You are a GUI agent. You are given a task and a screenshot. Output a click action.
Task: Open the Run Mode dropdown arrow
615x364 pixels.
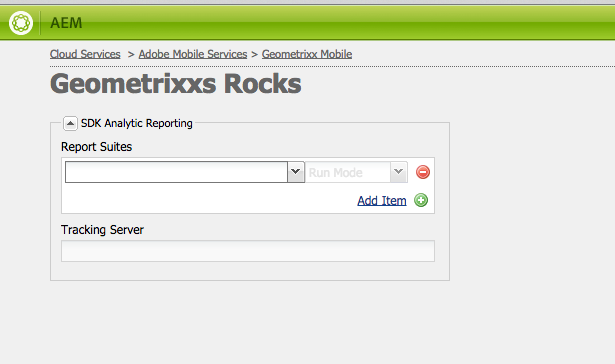click(x=398, y=172)
